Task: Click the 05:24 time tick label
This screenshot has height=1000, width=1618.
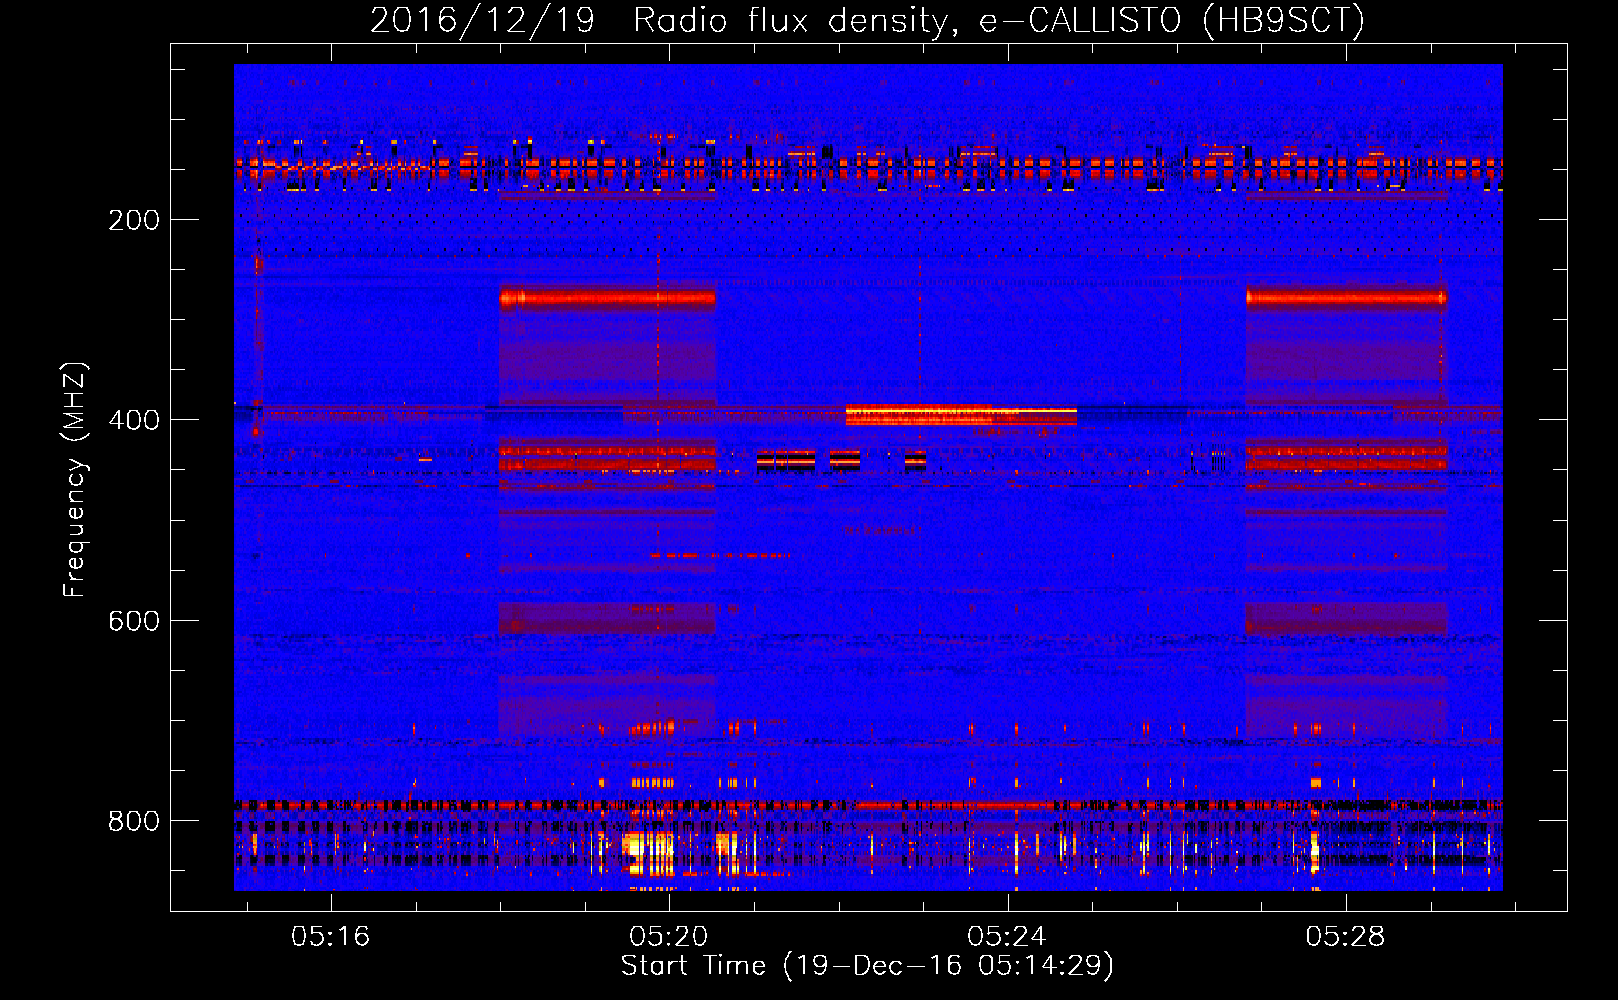Action: point(1007,936)
